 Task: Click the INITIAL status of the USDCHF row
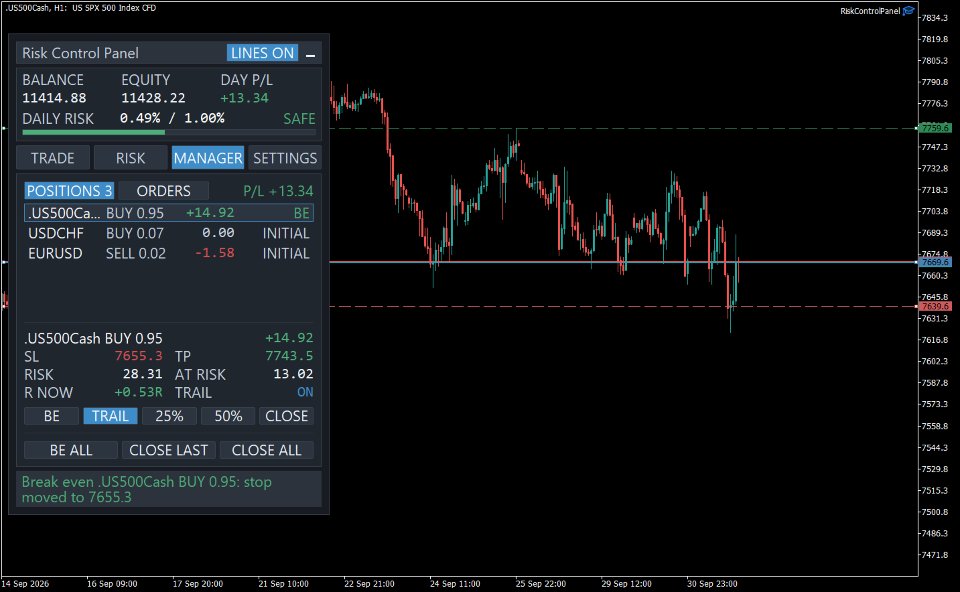coord(286,233)
